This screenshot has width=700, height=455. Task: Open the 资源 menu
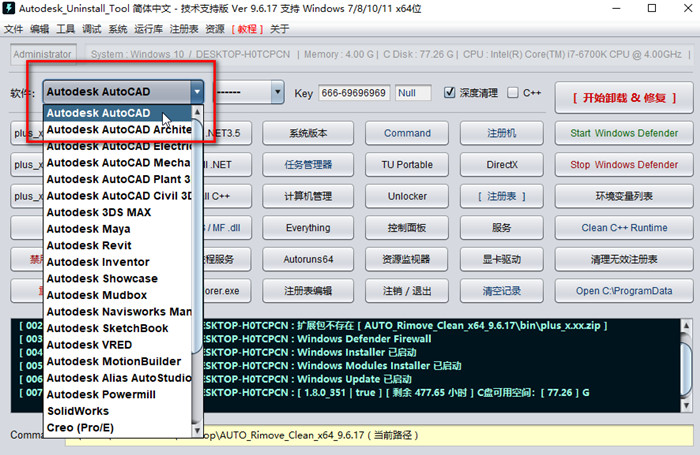[x=215, y=29]
